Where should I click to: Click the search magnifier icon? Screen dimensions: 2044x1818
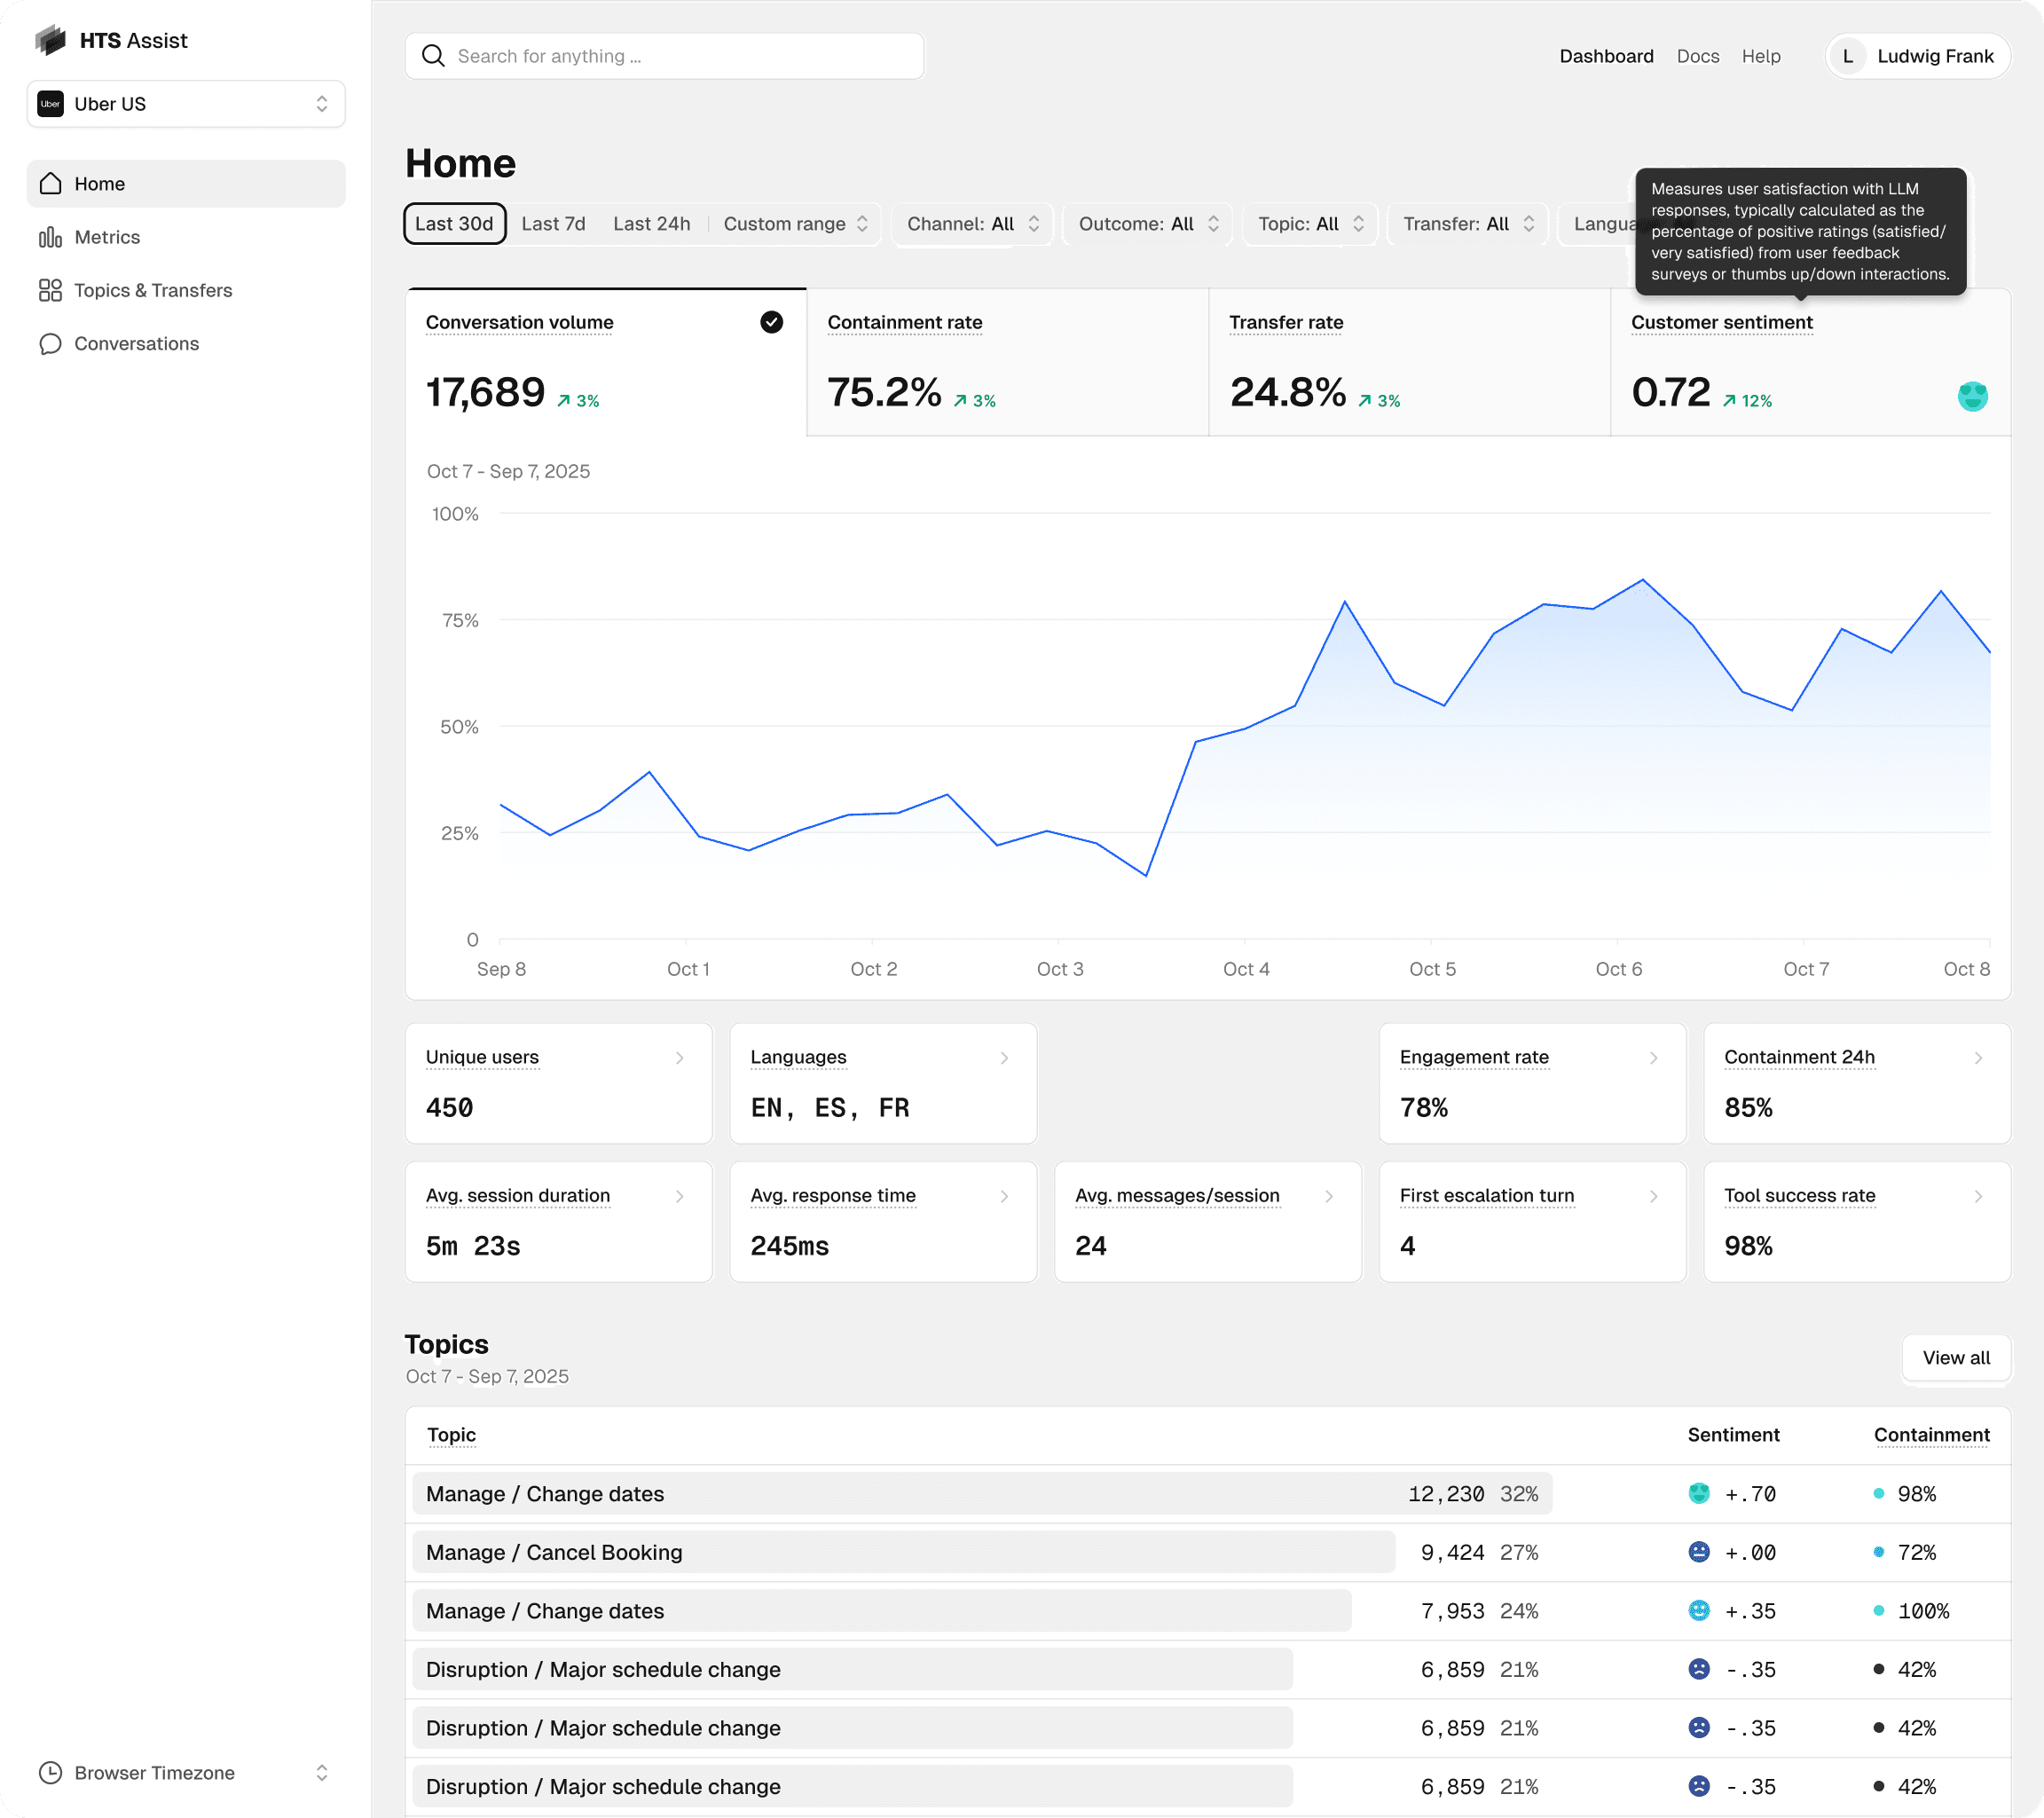tap(433, 56)
